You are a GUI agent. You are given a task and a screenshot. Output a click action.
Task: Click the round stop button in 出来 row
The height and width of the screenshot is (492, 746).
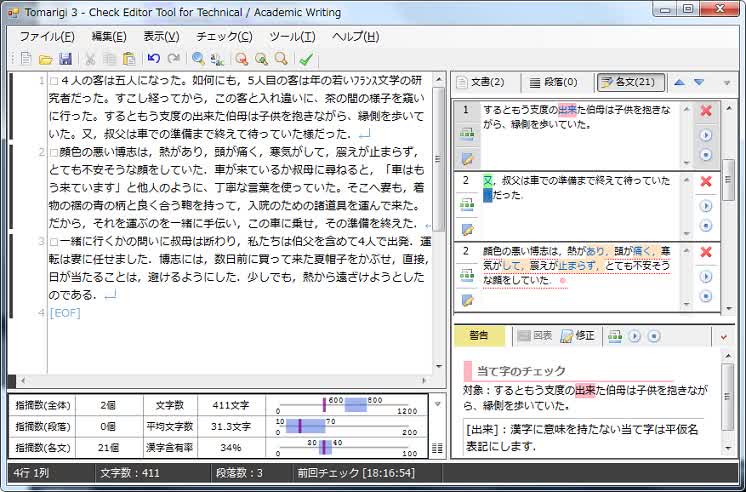(x=706, y=155)
